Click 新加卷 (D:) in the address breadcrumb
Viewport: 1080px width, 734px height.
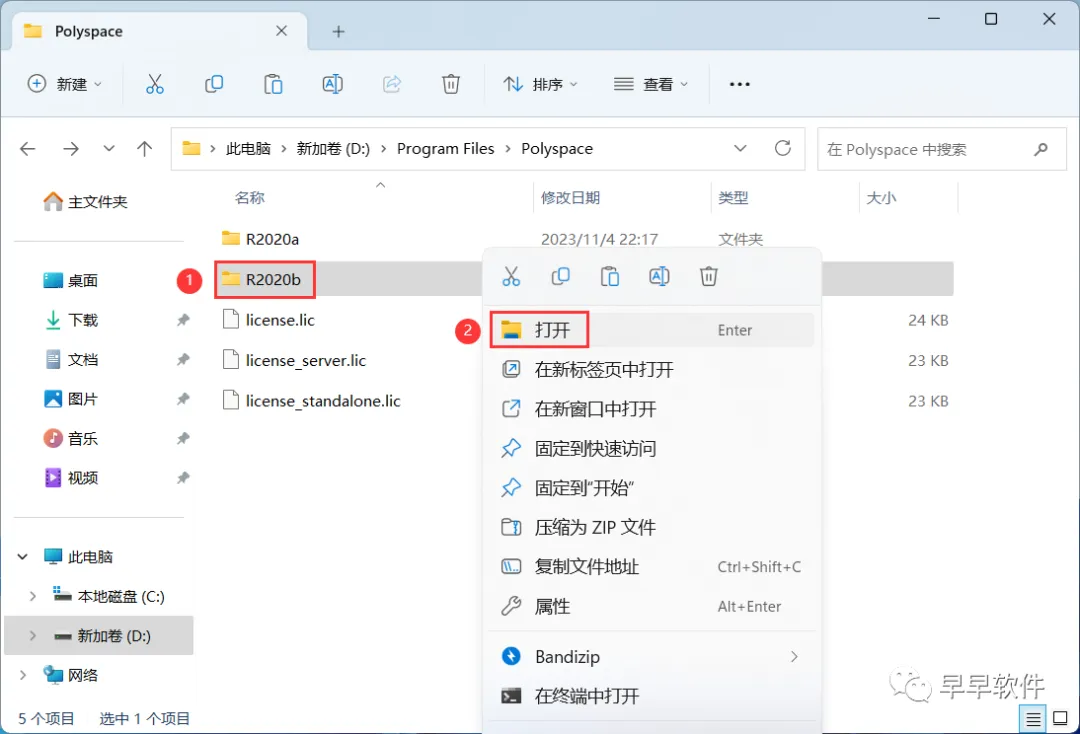click(333, 149)
